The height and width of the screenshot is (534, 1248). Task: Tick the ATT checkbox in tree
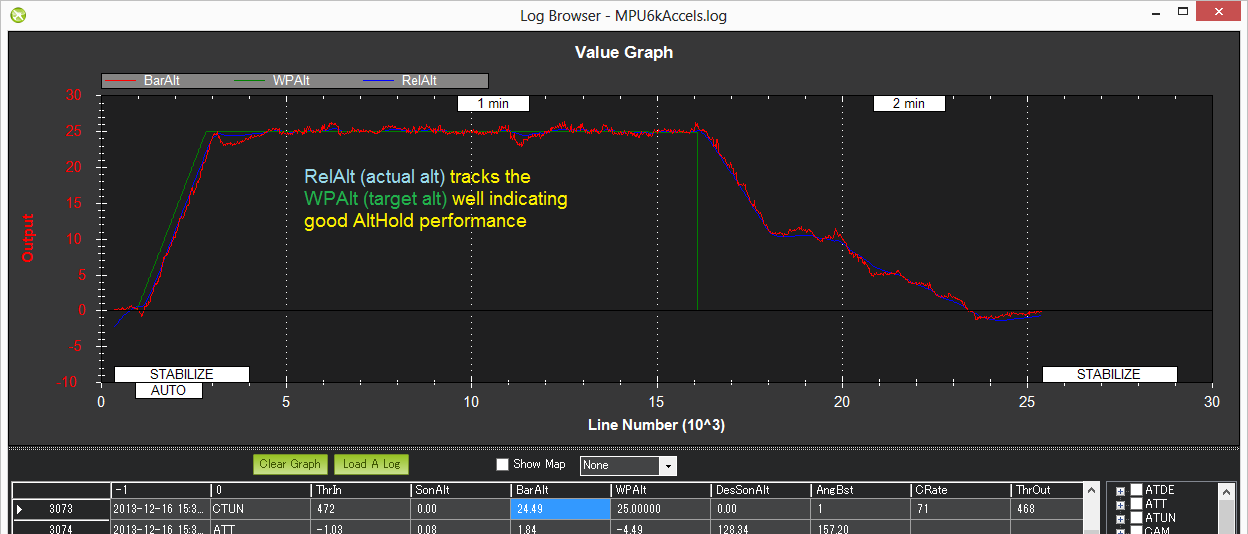[x=1136, y=504]
